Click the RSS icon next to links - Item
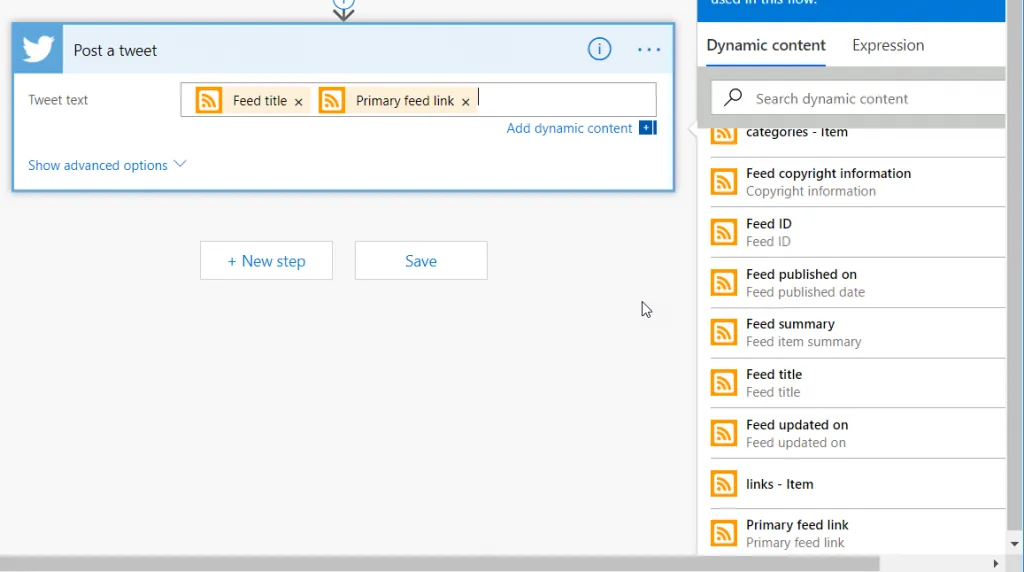The height and width of the screenshot is (572, 1024). tap(724, 484)
